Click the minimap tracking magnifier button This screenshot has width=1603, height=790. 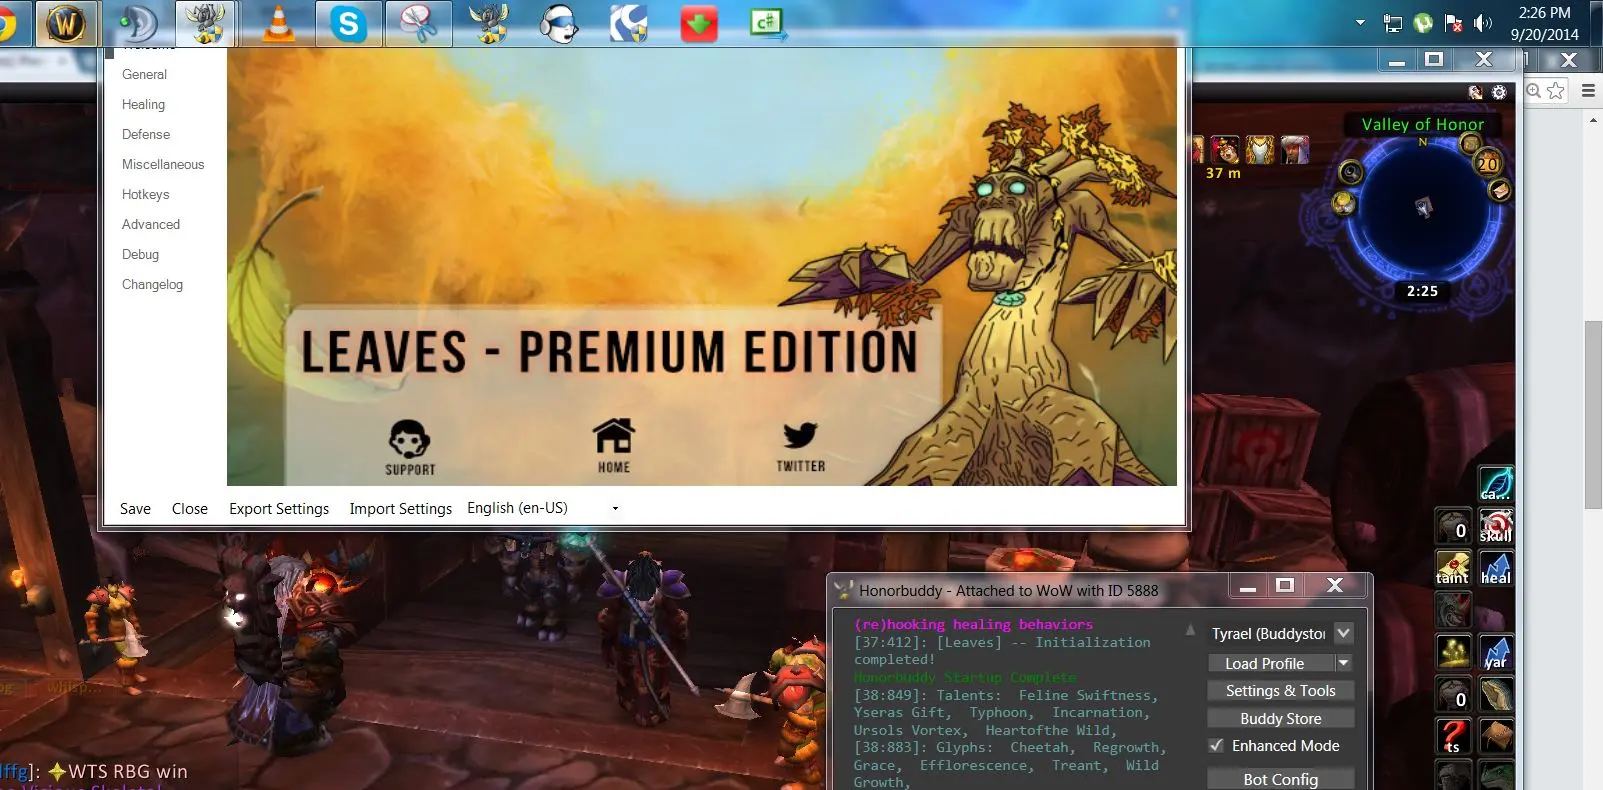point(1351,172)
